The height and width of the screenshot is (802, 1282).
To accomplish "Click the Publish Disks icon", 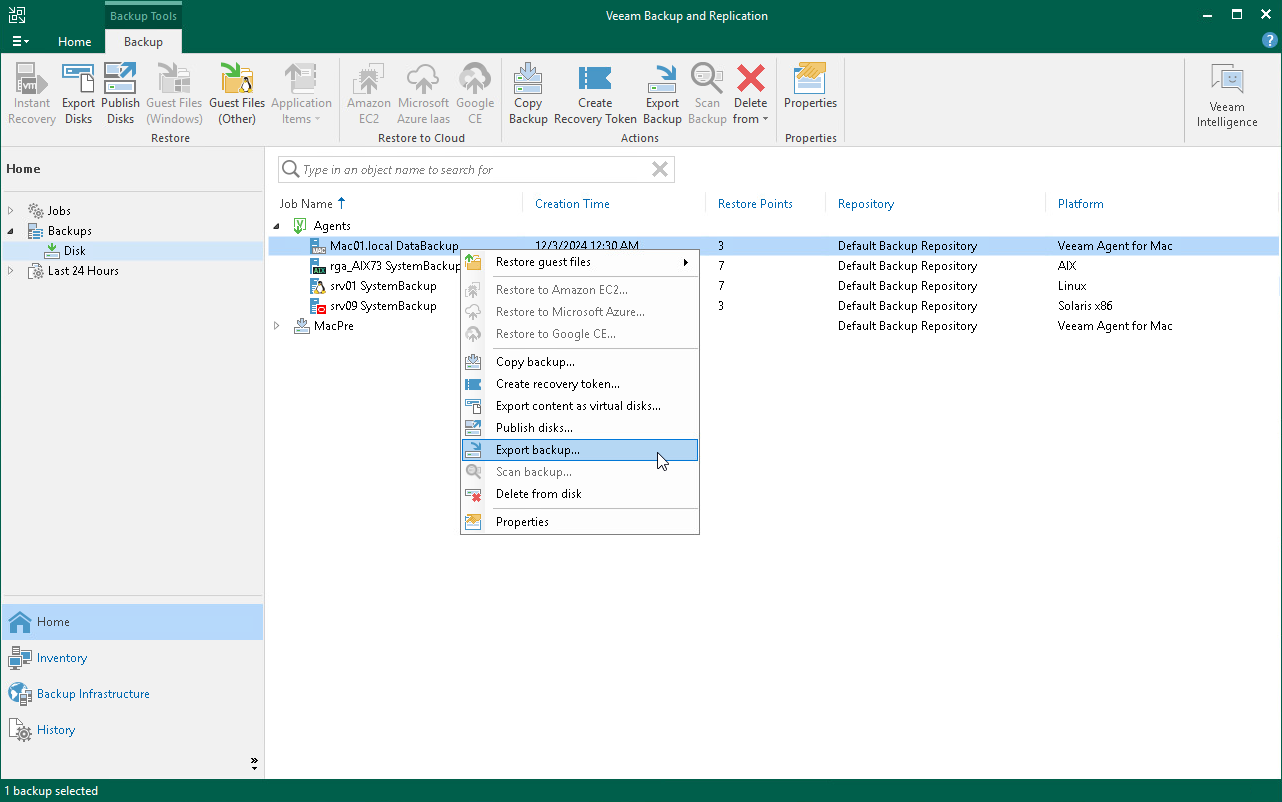I will [120, 92].
